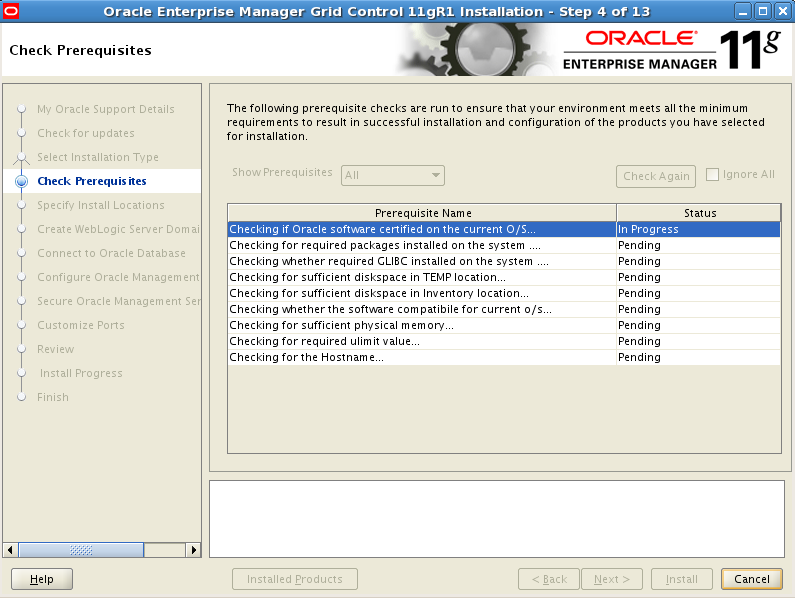Select Secure Oracle Management Service step
Image resolution: width=795 pixels, height=598 pixels.
point(119,301)
